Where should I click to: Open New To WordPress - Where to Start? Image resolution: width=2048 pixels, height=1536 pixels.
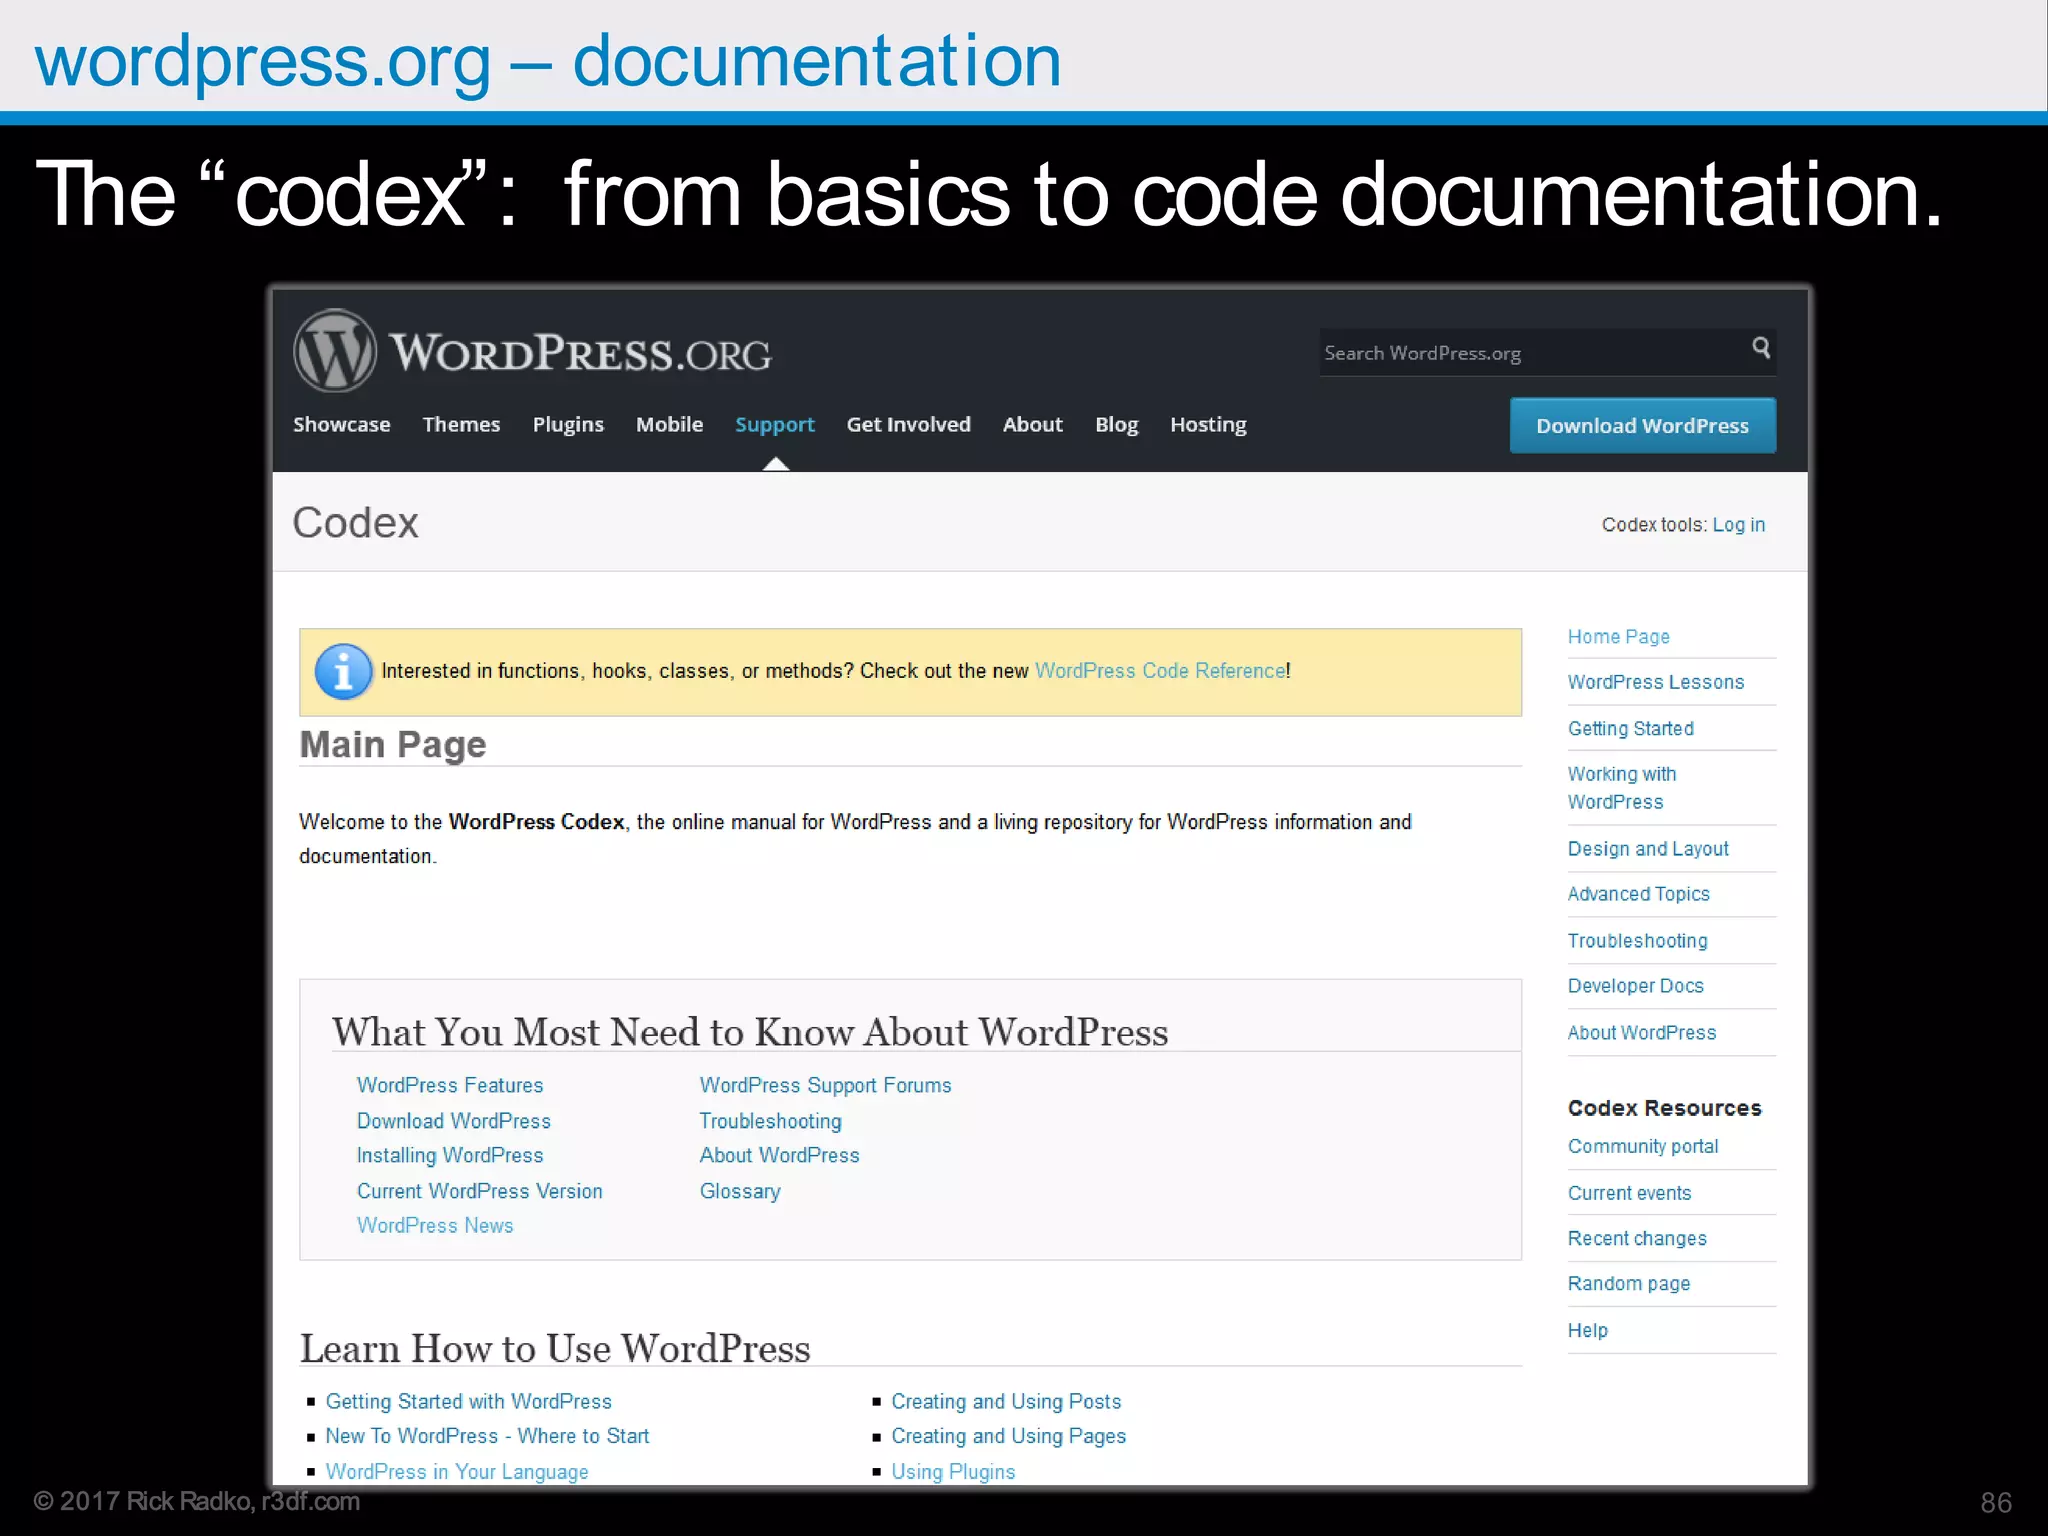point(488,1437)
